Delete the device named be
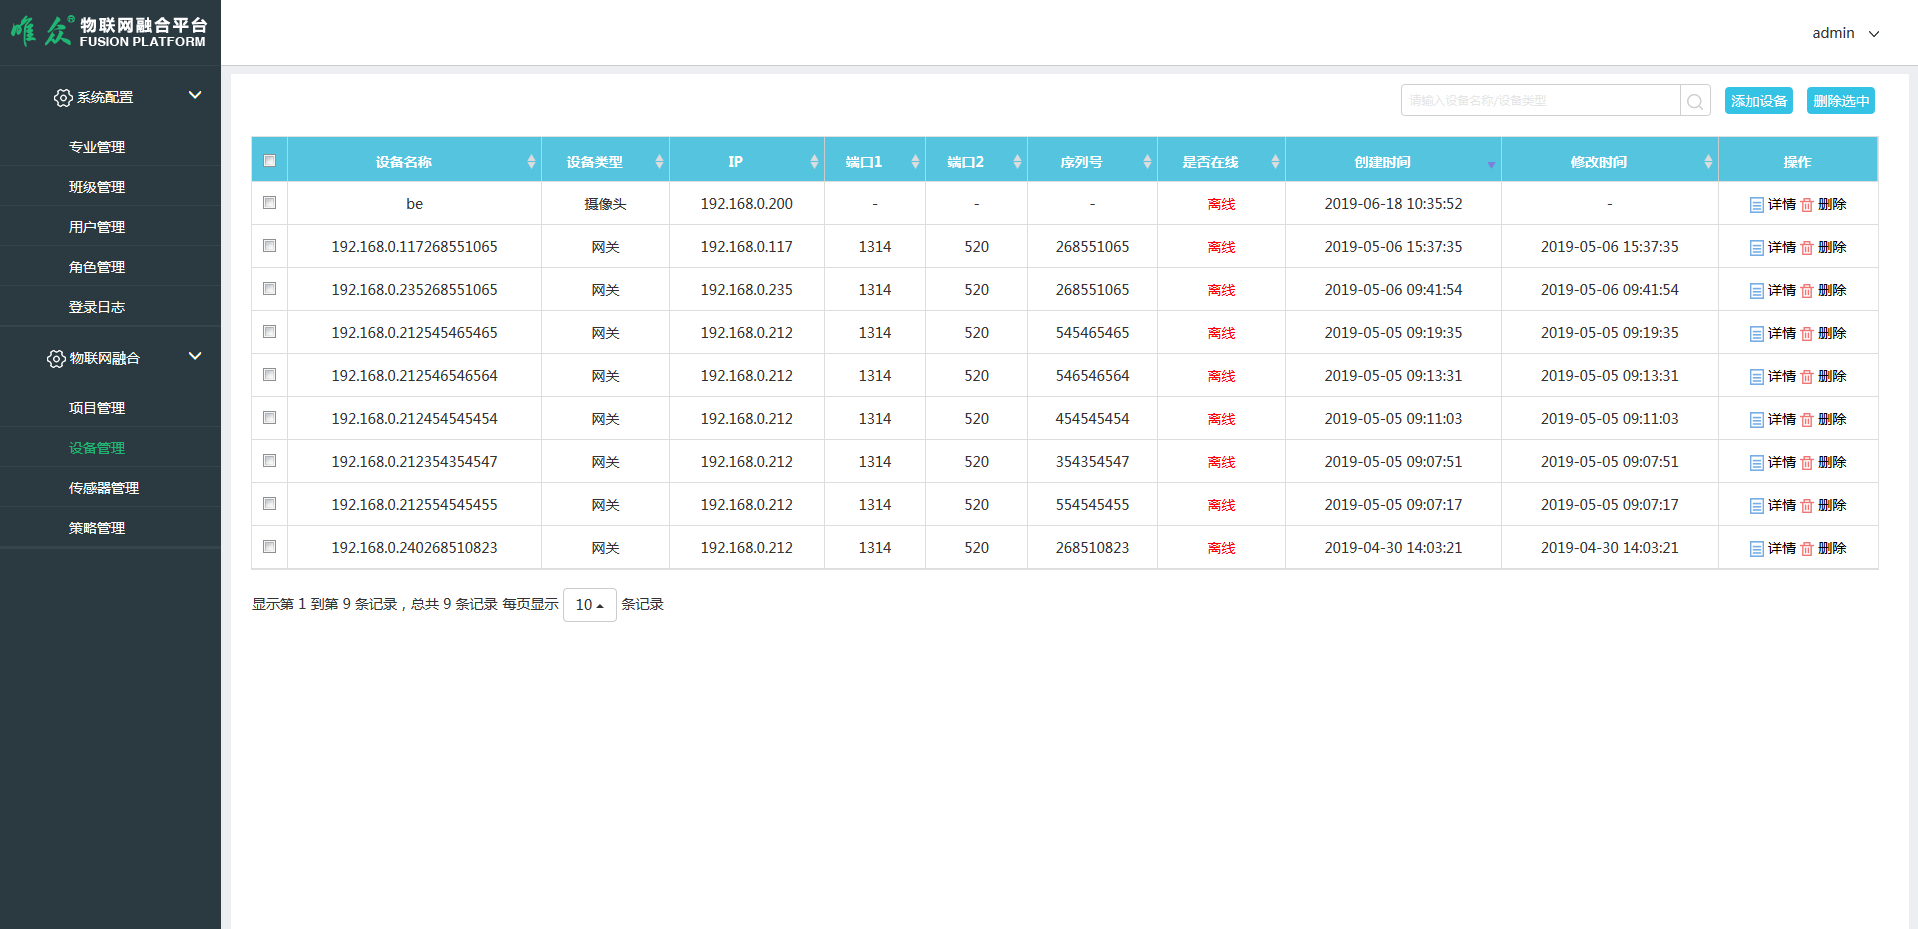The height and width of the screenshot is (929, 1918). click(1824, 204)
